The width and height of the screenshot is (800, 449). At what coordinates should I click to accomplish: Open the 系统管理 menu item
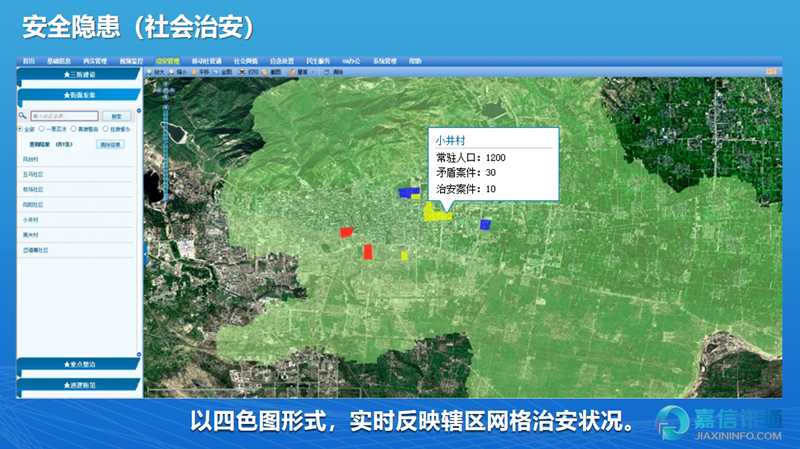pyautogui.click(x=385, y=61)
